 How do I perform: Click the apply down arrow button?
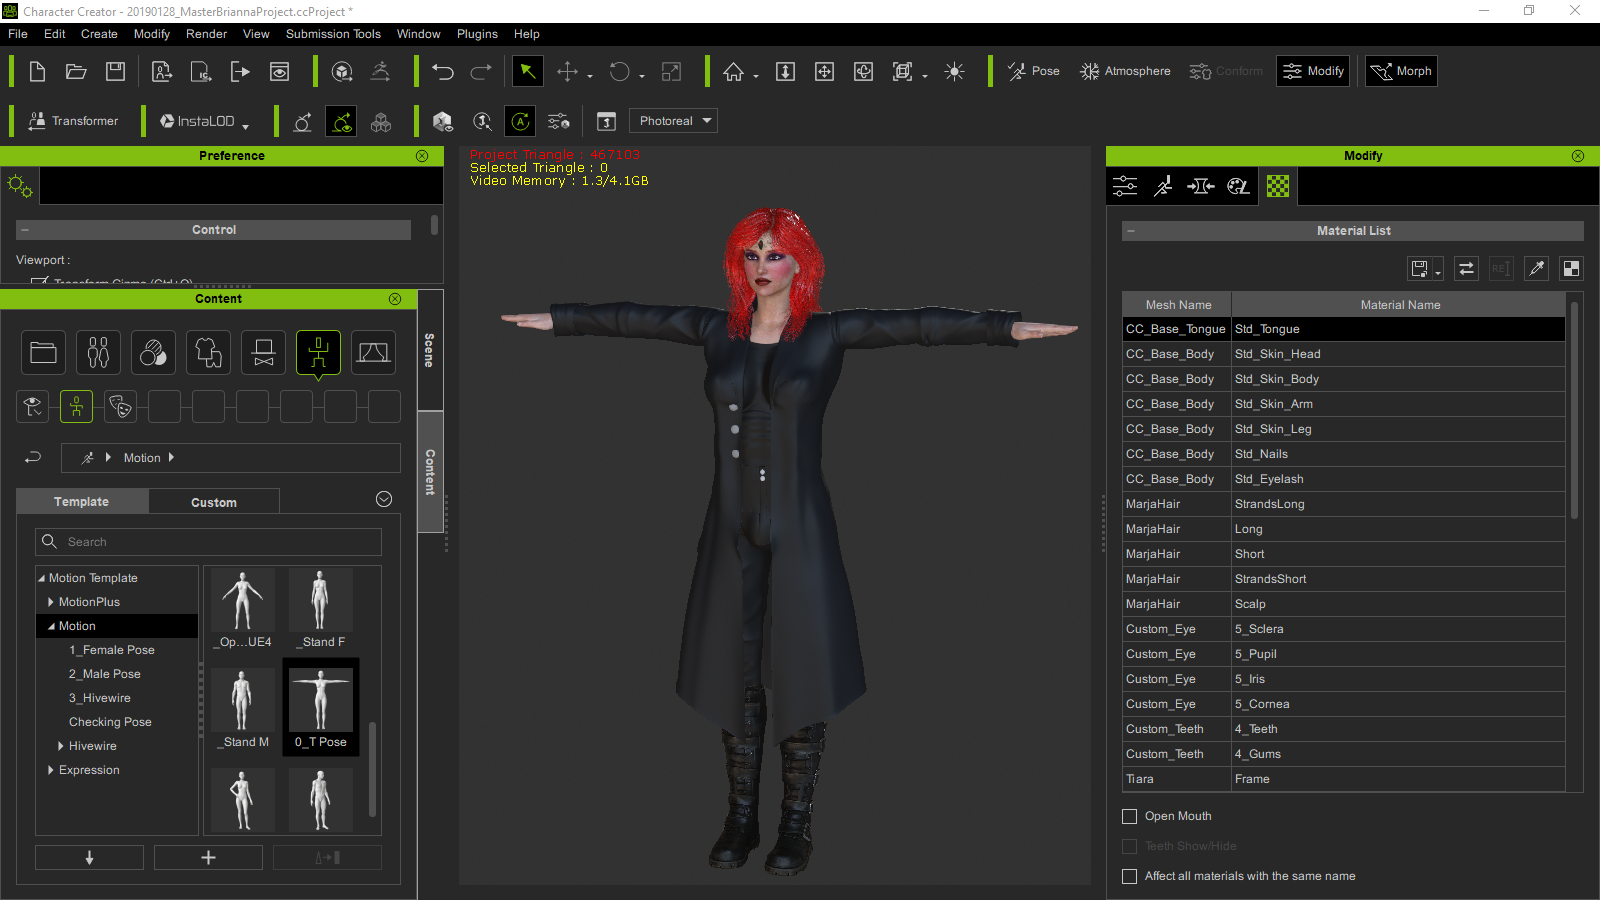(89, 858)
